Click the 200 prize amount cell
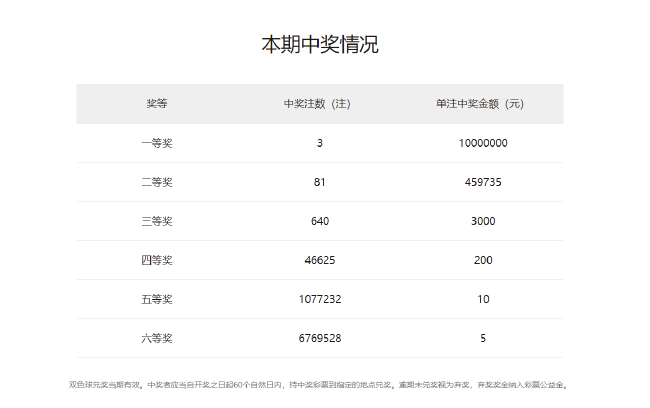This screenshot has width=650, height=408. (482, 260)
